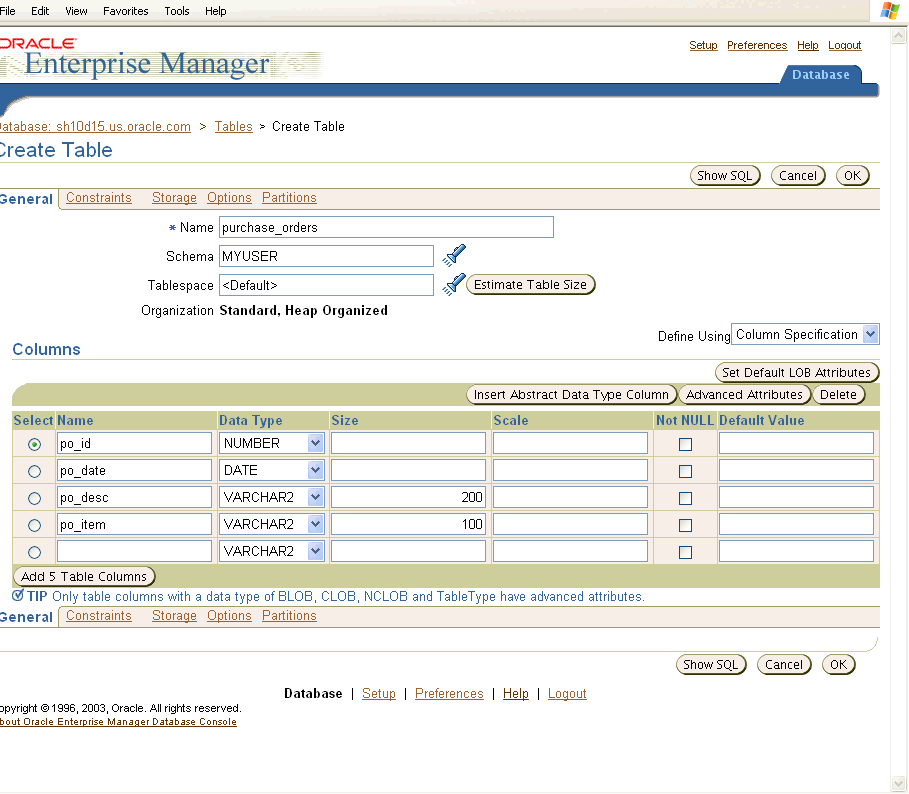
Task: Select the po_date row radio button
Action: 35,471
